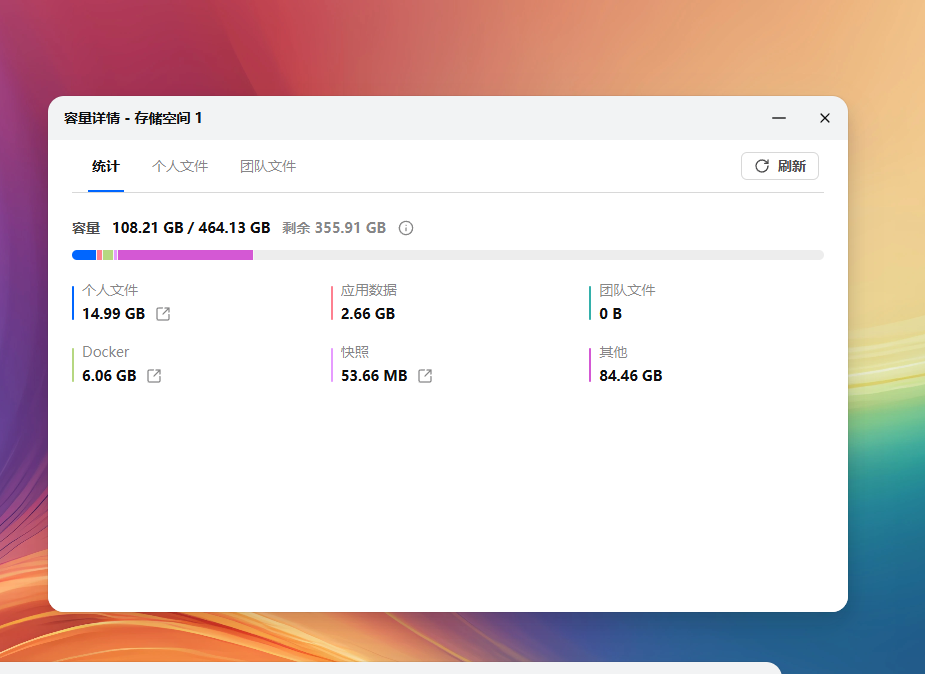This screenshot has width=925, height=674.
Task: Open Docker storage details link icon
Action: coord(154,376)
